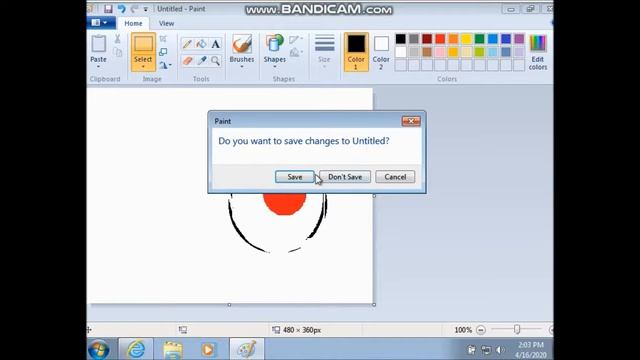Open Windows Media Player on taskbar

point(208,350)
